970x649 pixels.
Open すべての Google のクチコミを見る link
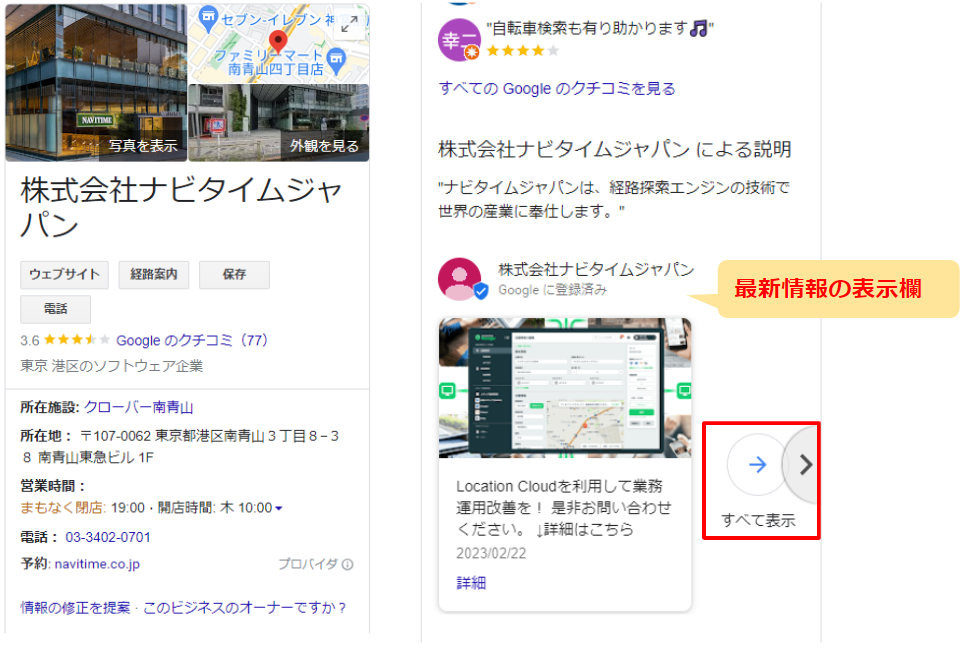[x=557, y=89]
